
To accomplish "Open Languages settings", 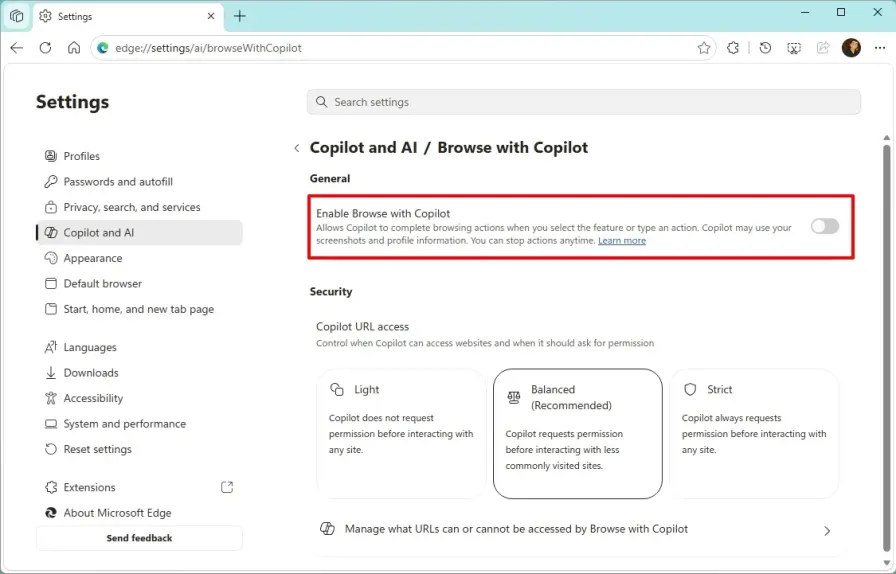I will click(139, 347).
